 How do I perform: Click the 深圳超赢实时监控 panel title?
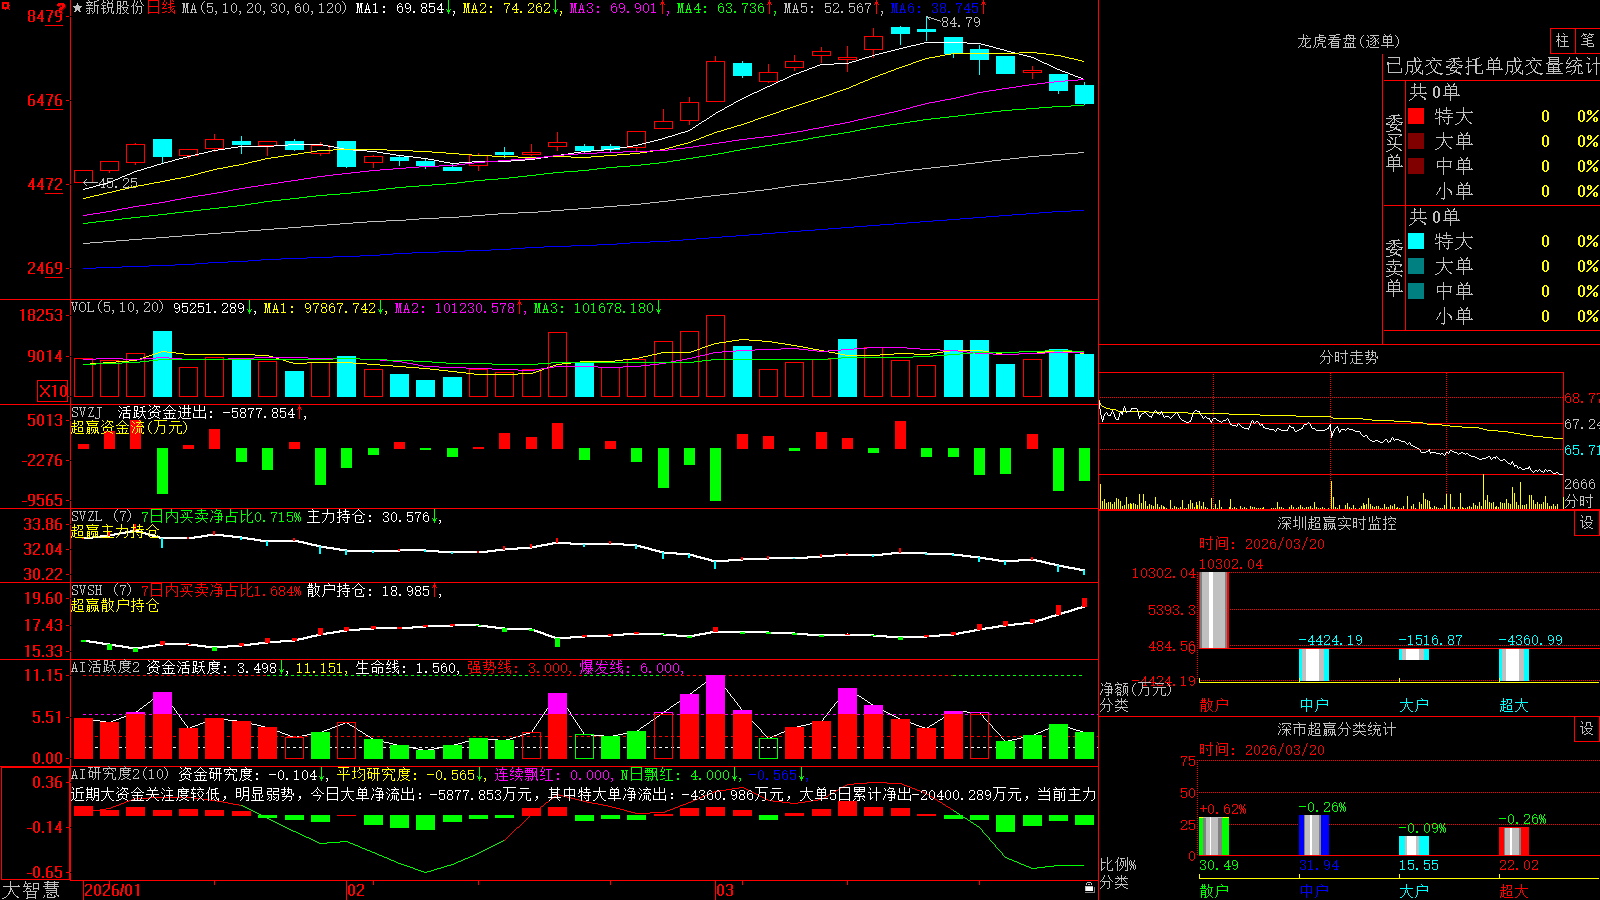[1336, 523]
